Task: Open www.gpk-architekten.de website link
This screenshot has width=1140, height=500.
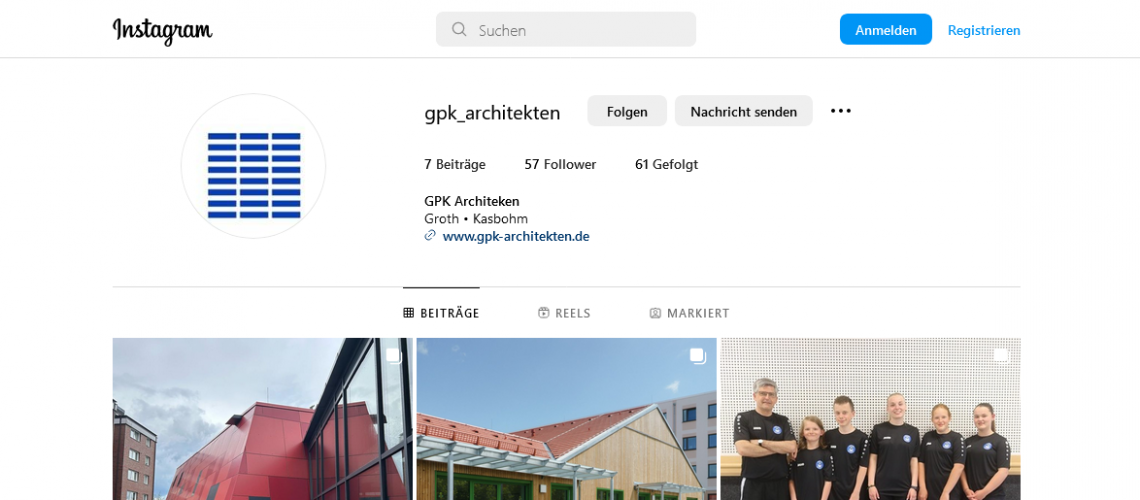Action: click(515, 236)
